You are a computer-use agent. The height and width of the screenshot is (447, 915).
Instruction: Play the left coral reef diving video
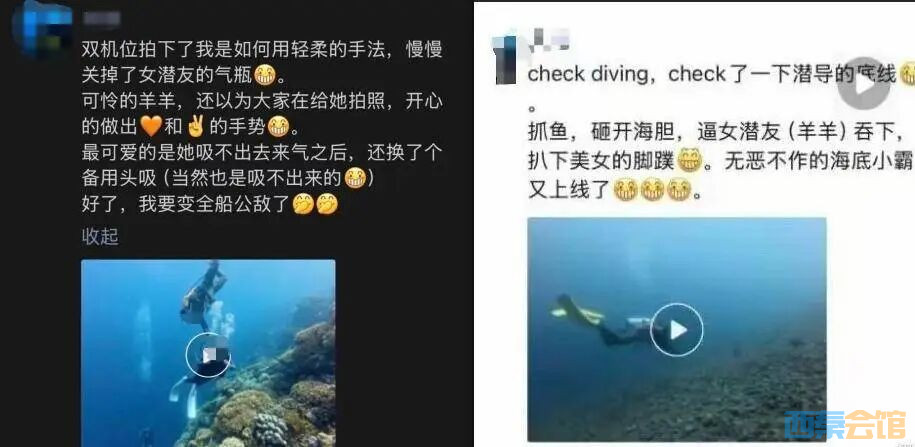[208, 354]
